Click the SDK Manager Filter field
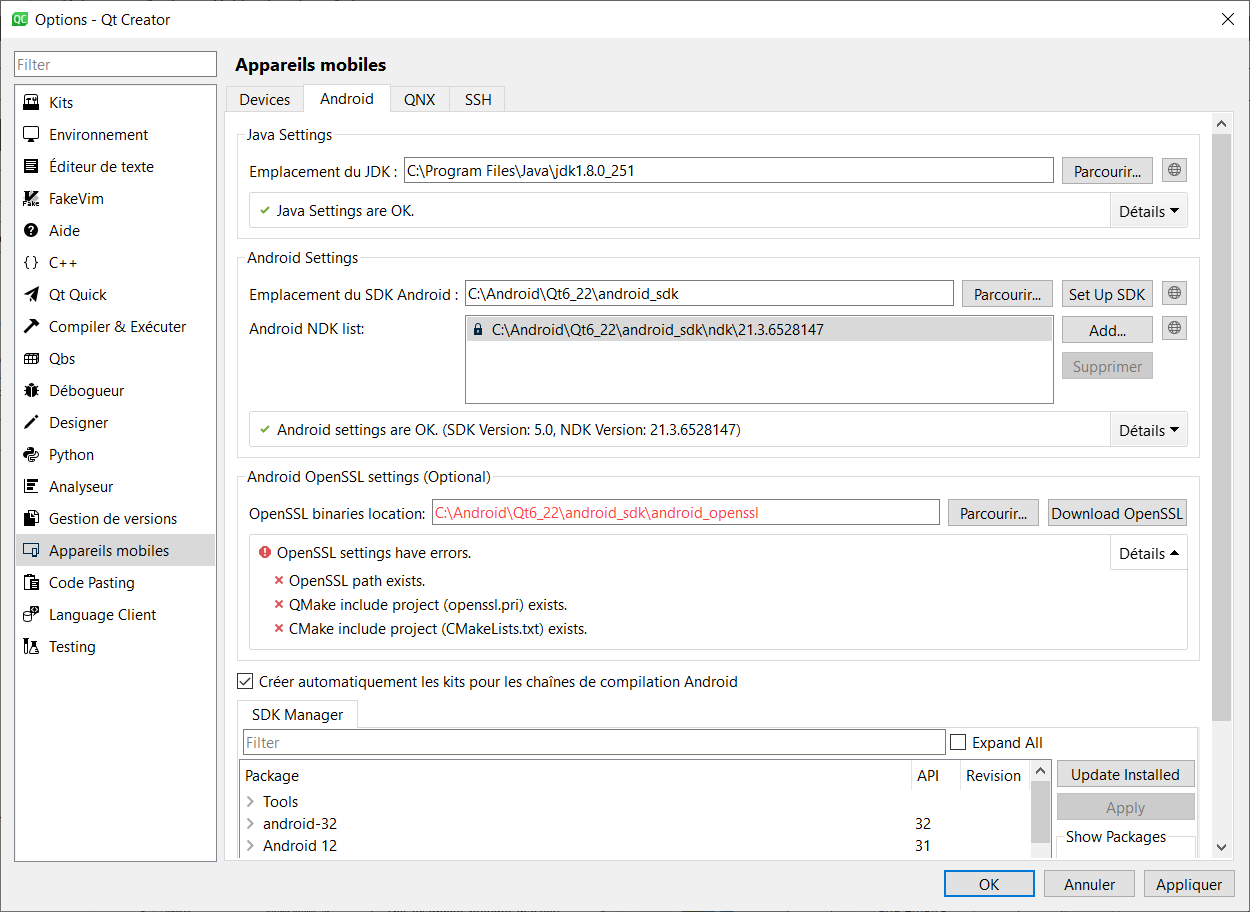Screen dimensions: 1250x912 594,742
